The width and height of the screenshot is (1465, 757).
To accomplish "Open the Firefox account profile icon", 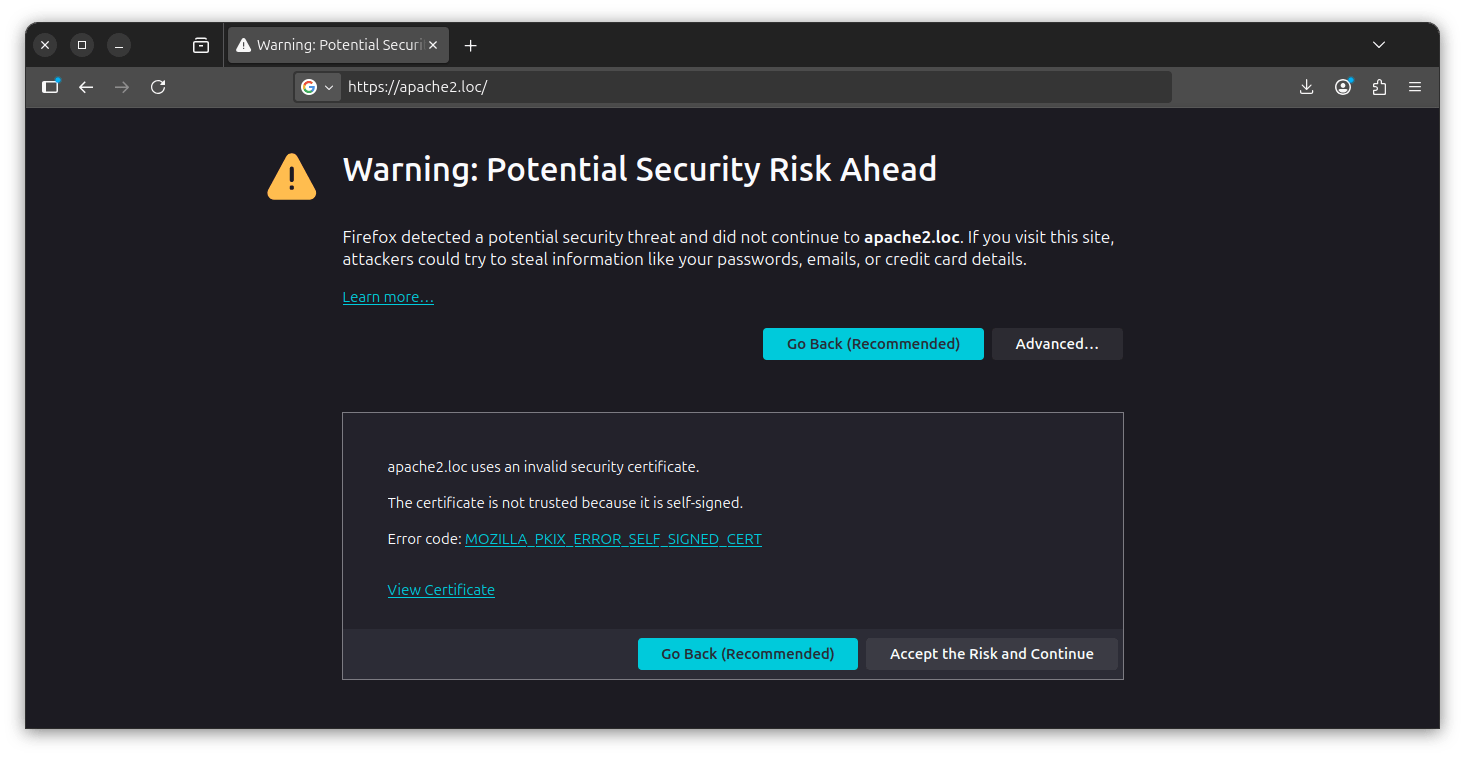I will point(1343,87).
